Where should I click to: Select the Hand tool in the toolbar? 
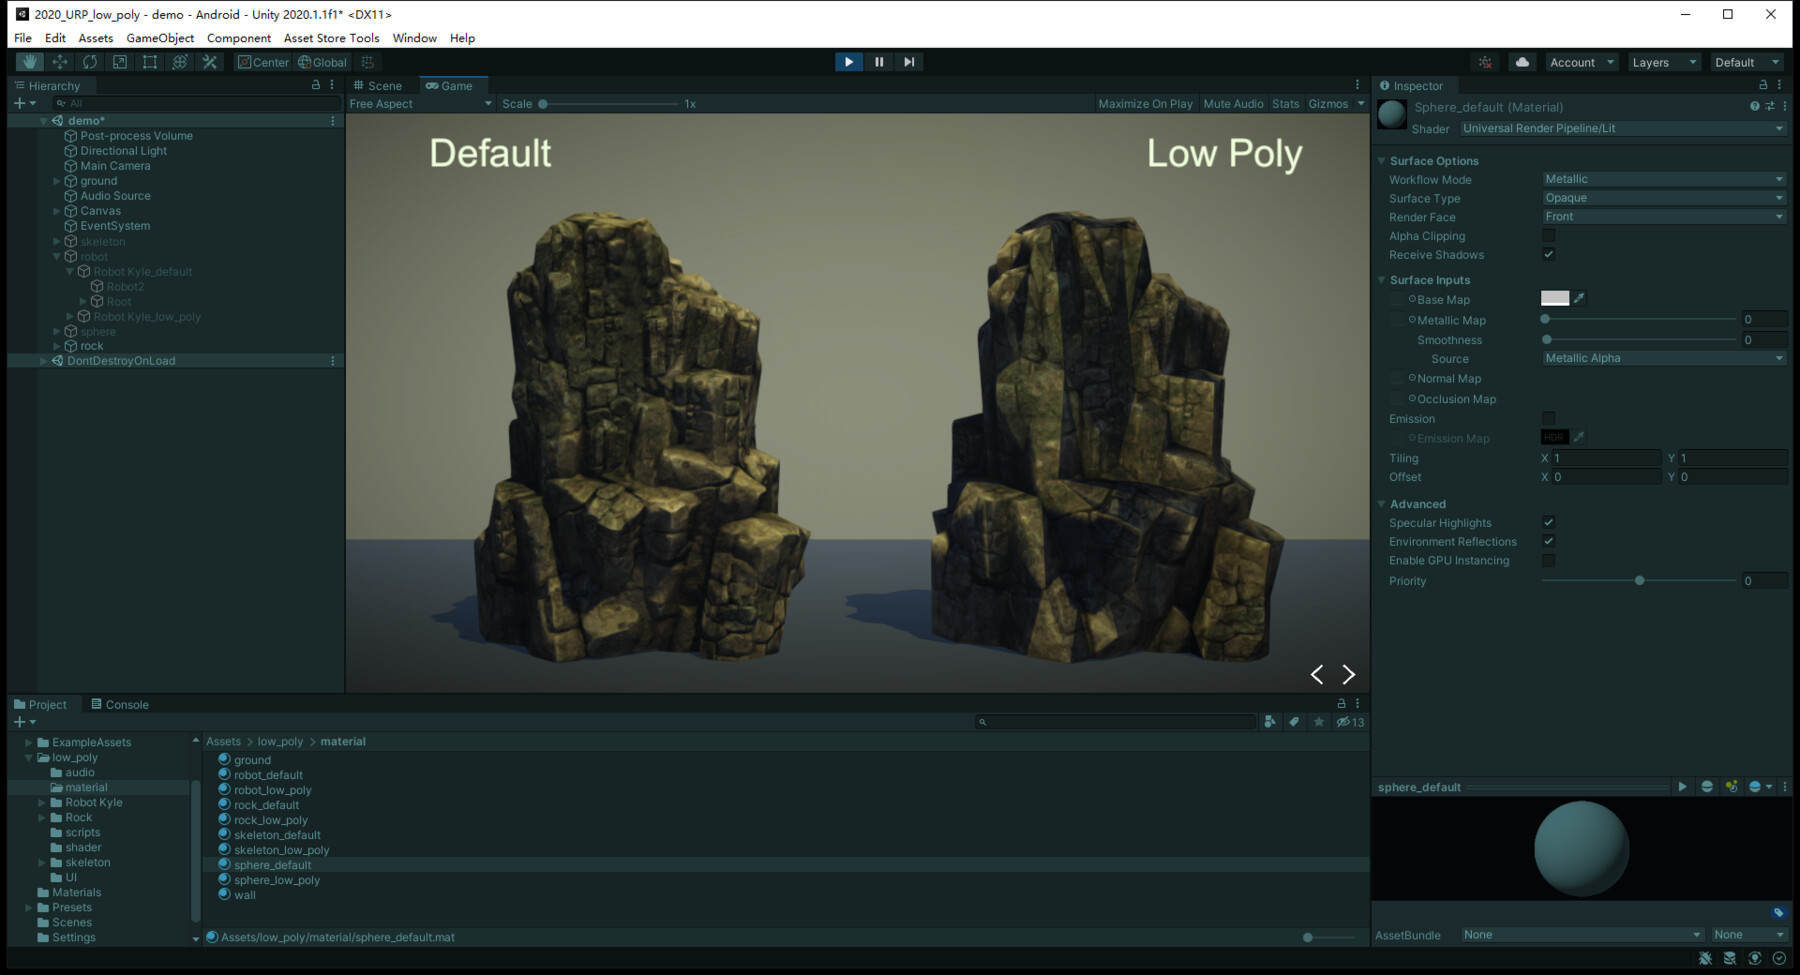point(29,61)
